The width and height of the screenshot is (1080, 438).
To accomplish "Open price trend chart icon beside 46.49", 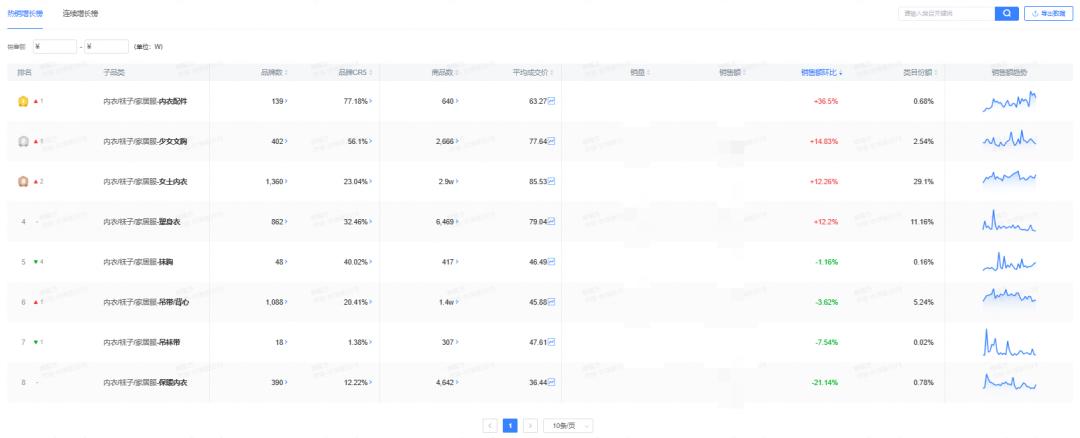I will point(552,262).
